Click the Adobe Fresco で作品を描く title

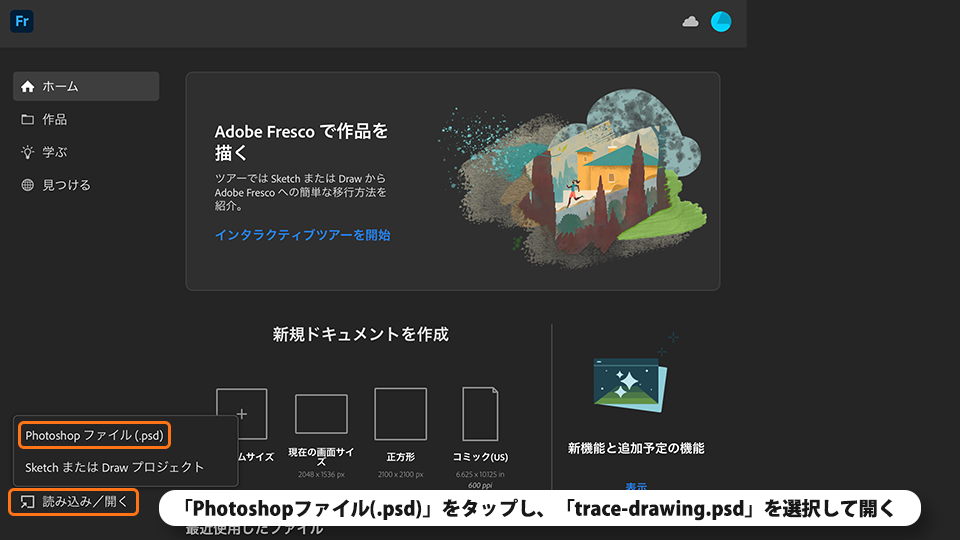(x=301, y=141)
